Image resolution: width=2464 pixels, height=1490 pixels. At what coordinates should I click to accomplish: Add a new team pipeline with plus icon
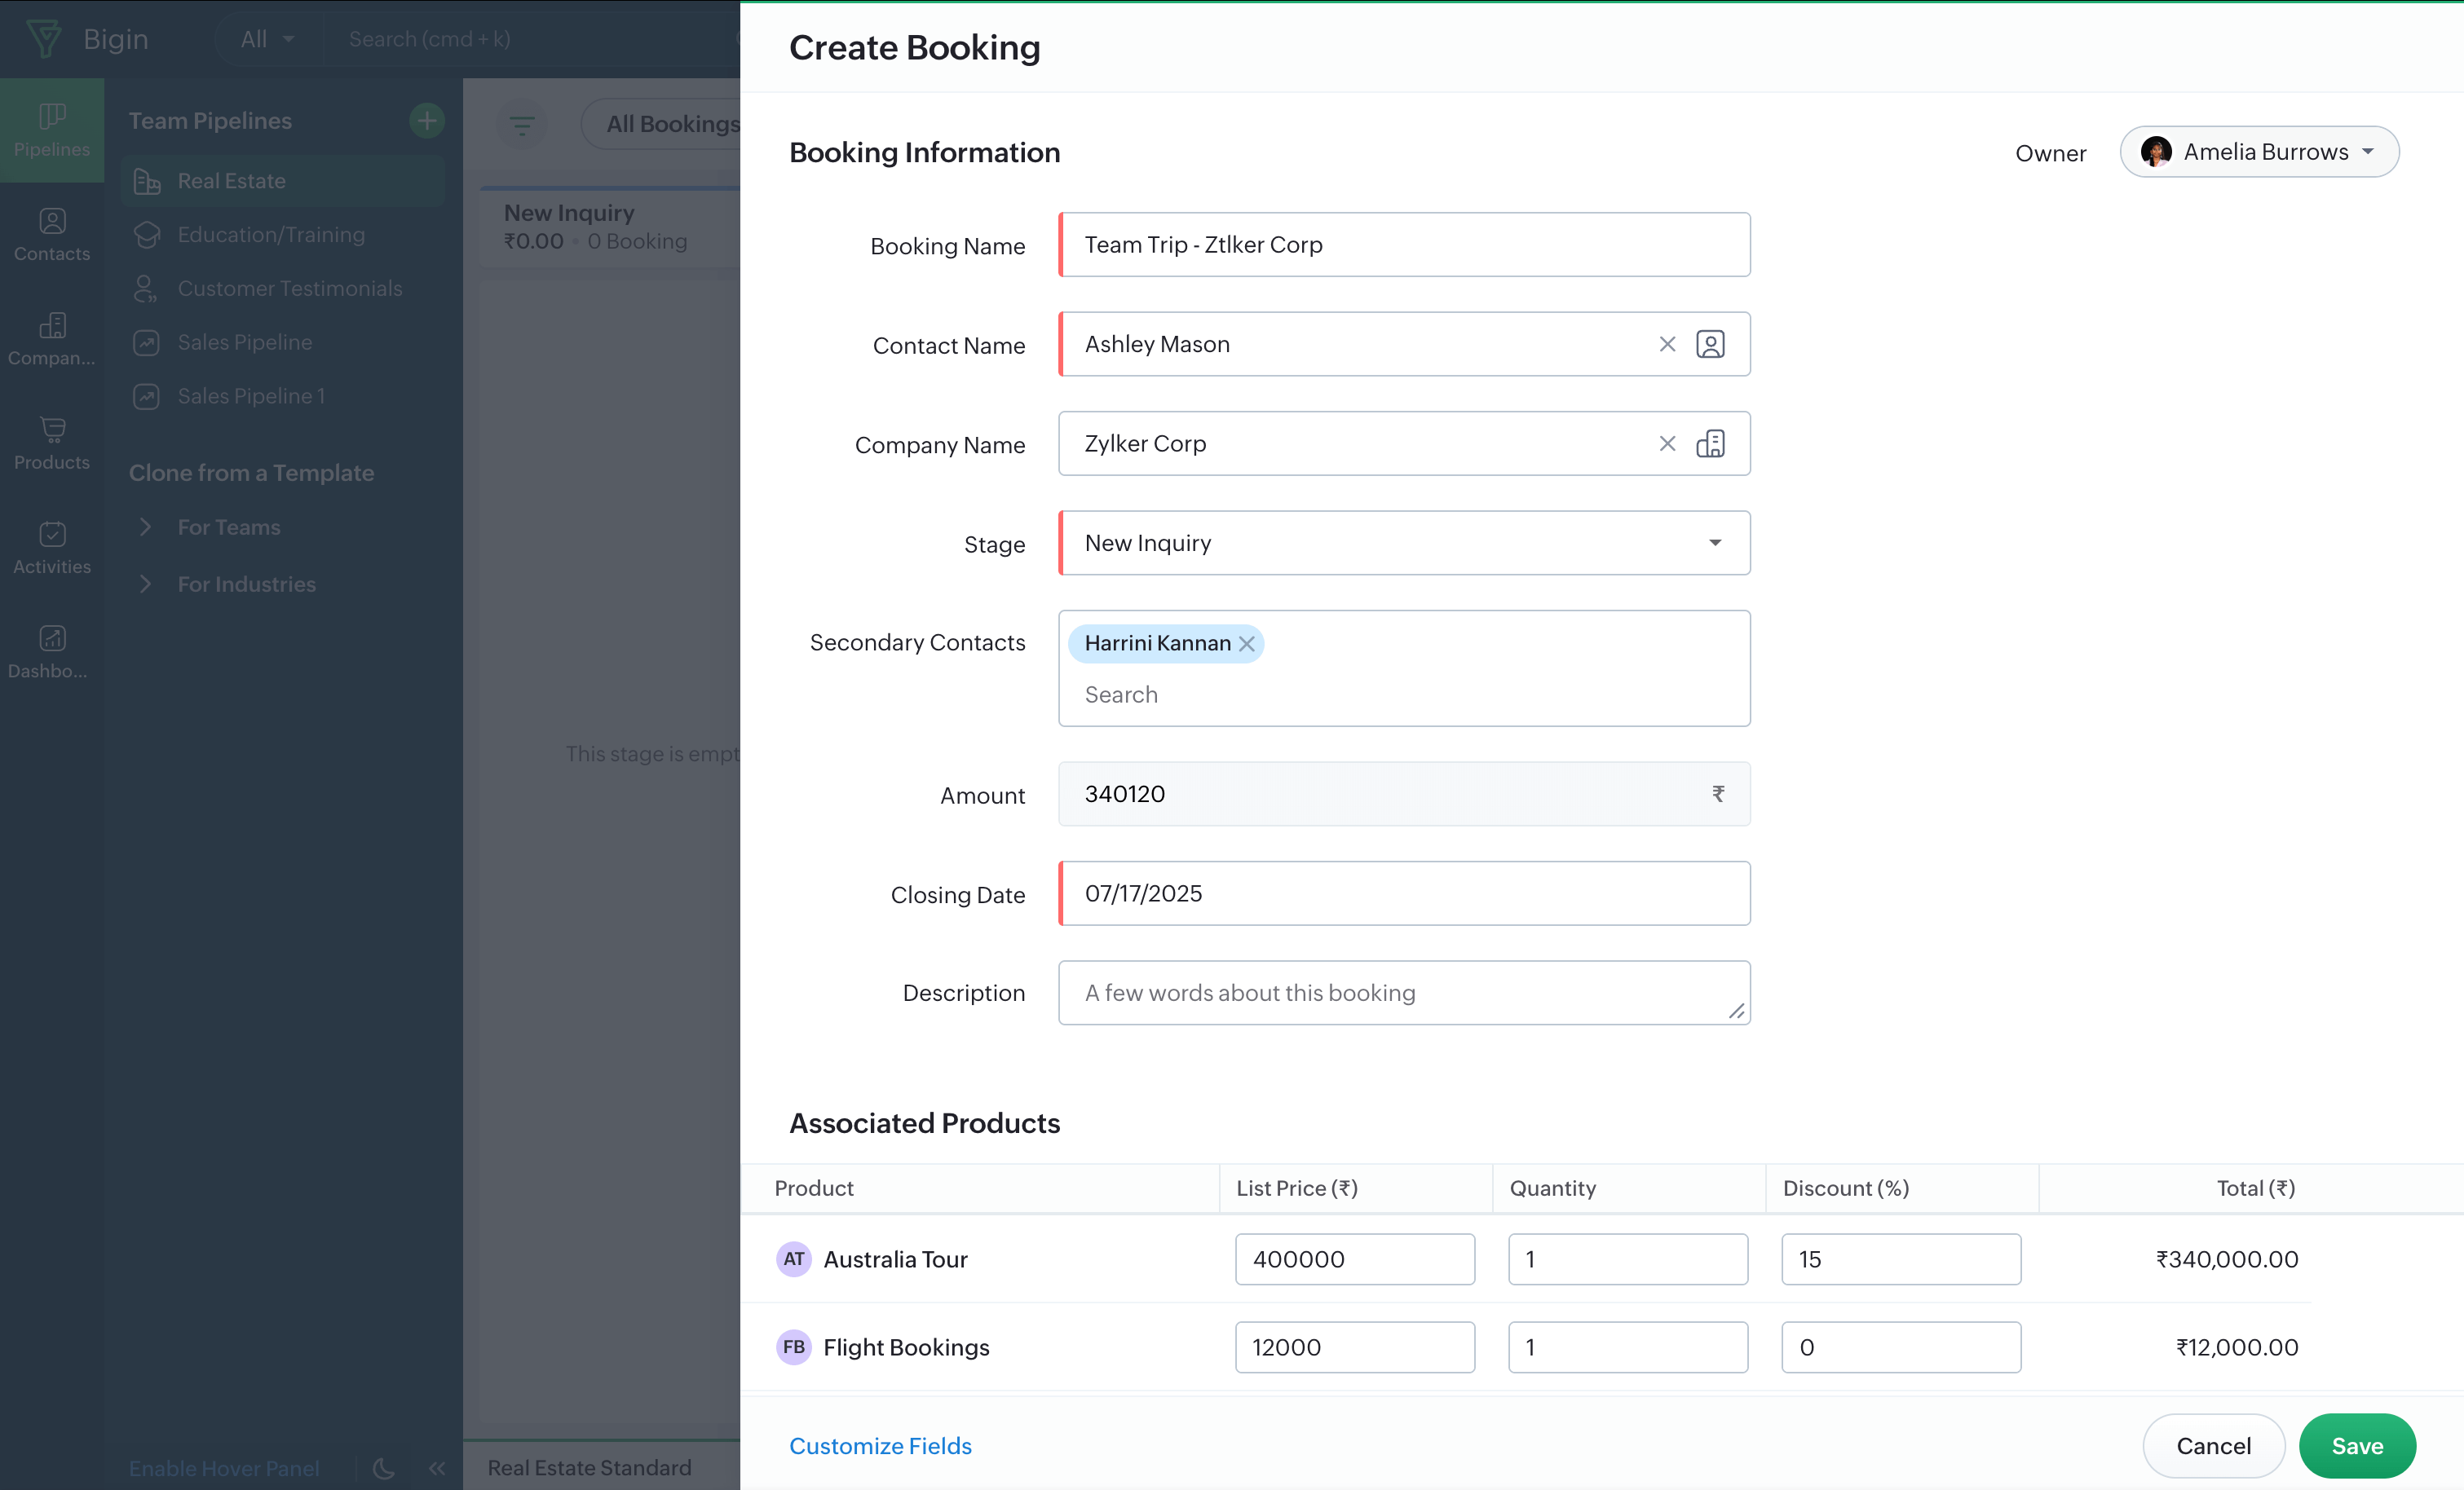click(427, 120)
